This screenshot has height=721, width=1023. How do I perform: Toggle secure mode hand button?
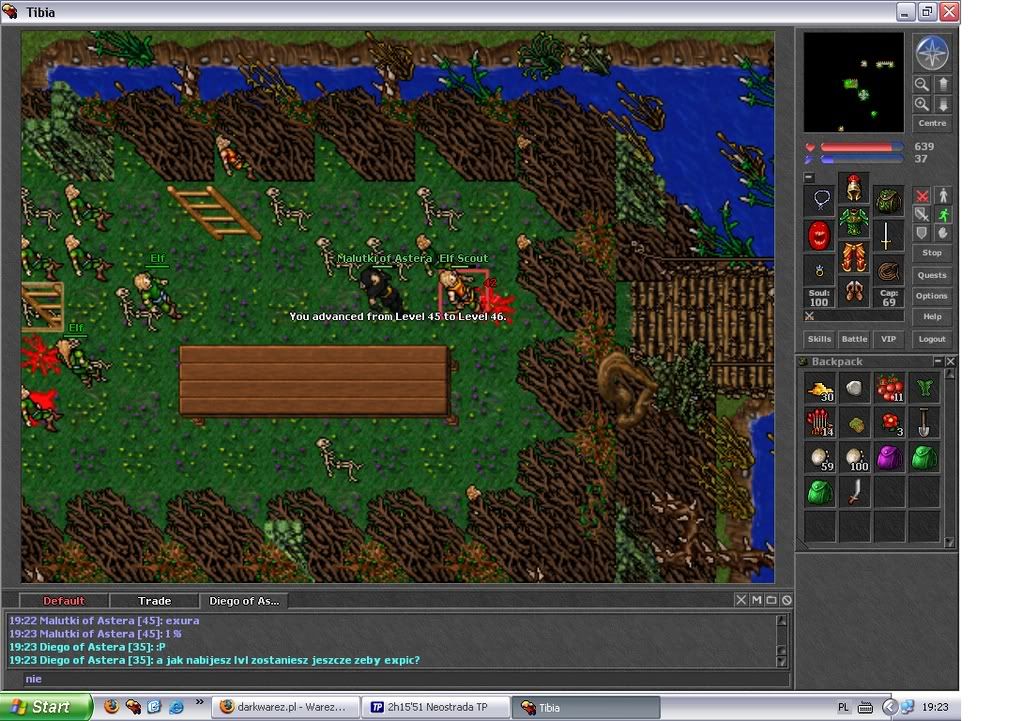(943, 232)
